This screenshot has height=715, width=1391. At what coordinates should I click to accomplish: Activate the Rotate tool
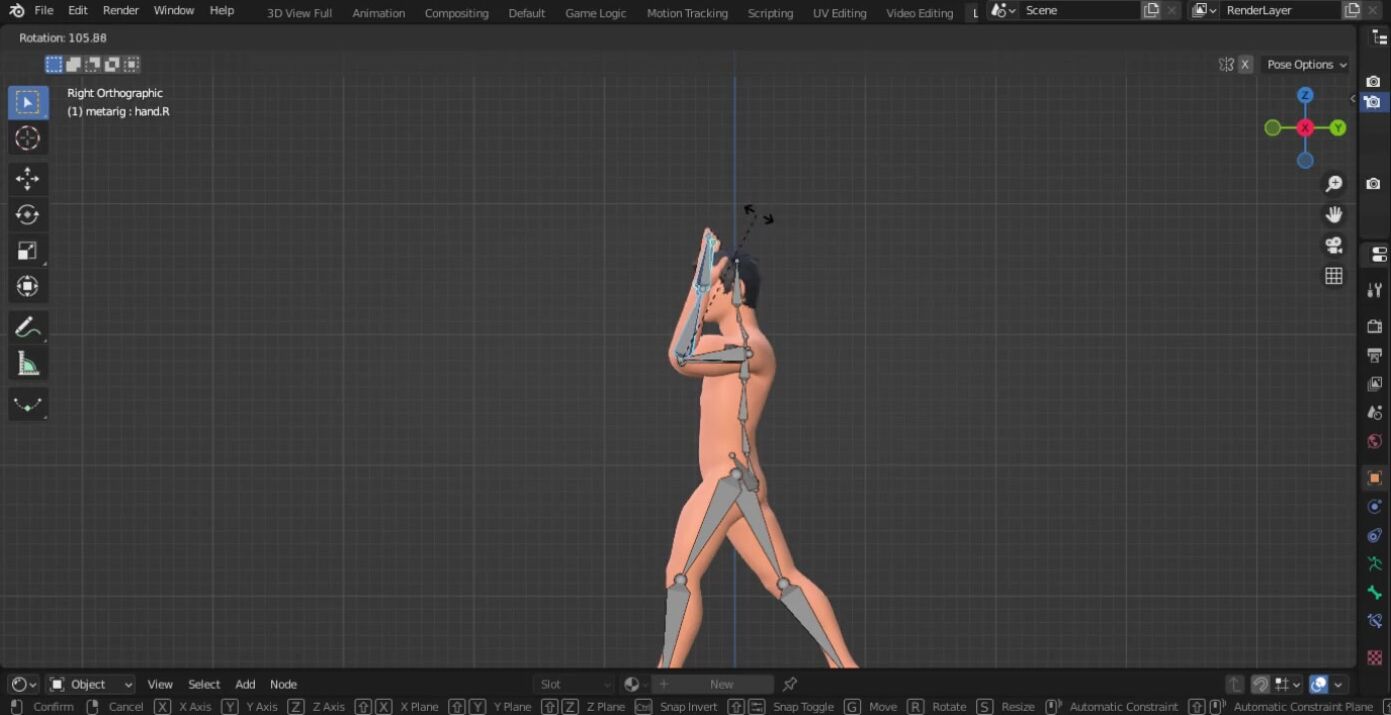click(x=28, y=215)
